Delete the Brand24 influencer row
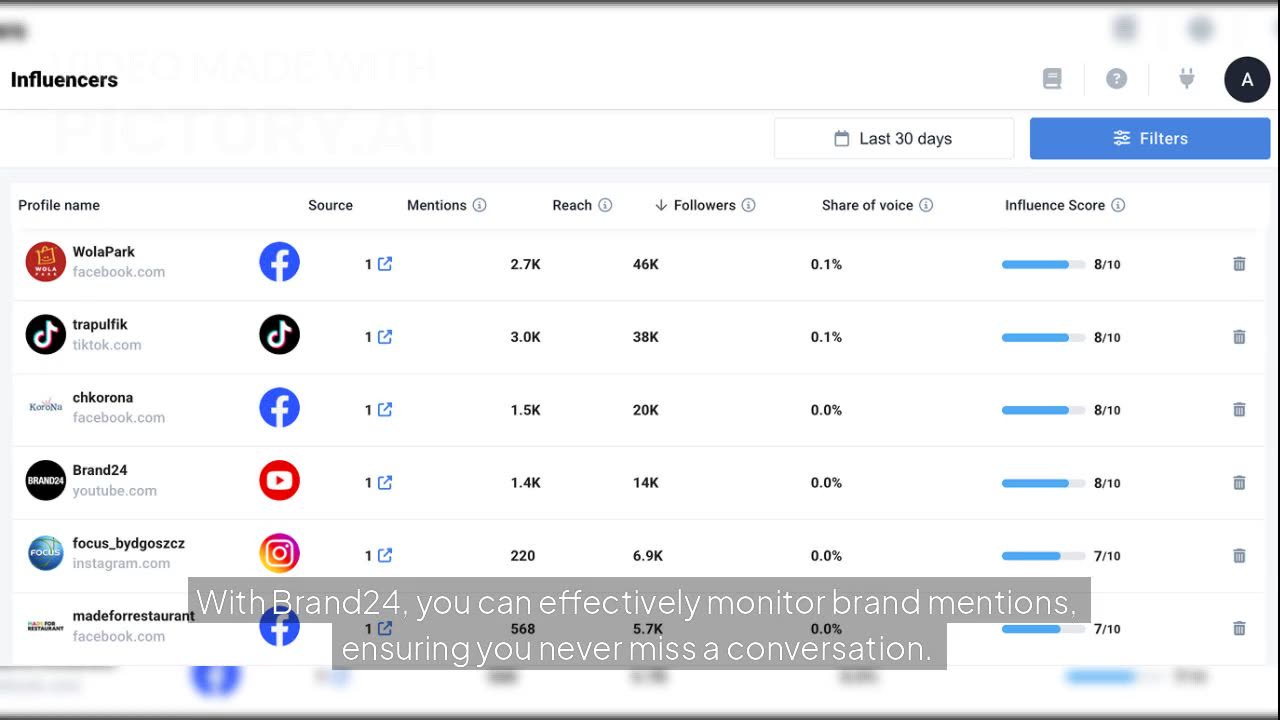 pyautogui.click(x=1239, y=483)
